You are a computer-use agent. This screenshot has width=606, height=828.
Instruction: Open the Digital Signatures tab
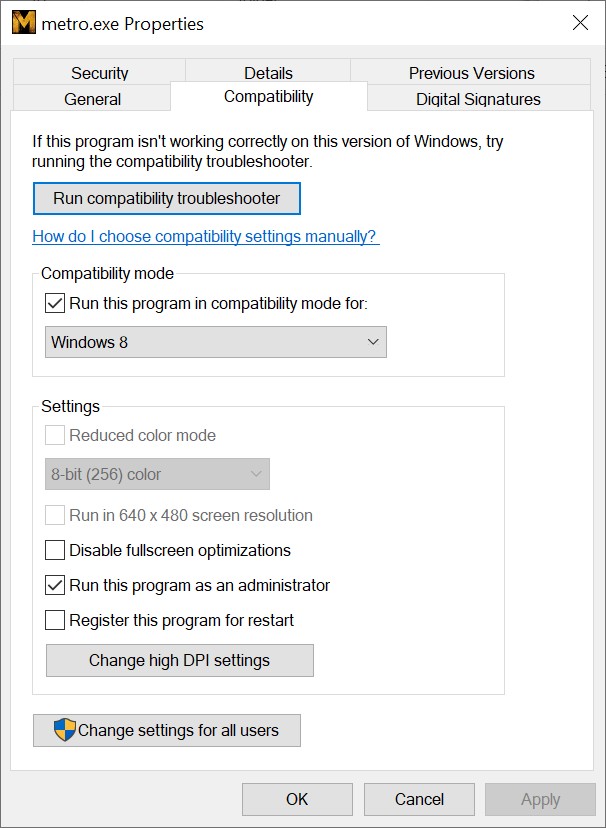478,99
